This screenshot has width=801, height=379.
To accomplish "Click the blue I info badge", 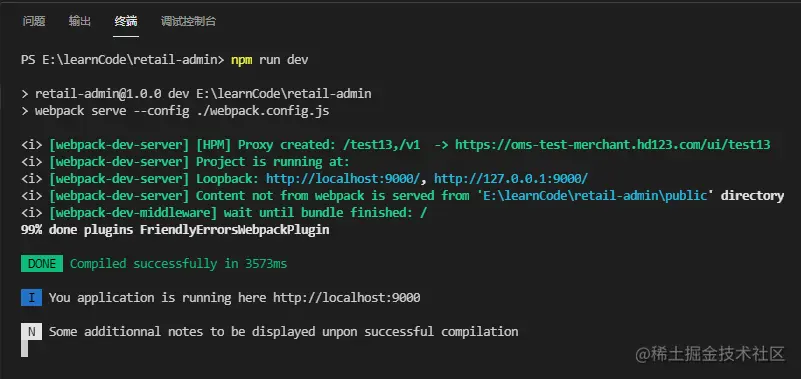I will [x=31, y=297].
